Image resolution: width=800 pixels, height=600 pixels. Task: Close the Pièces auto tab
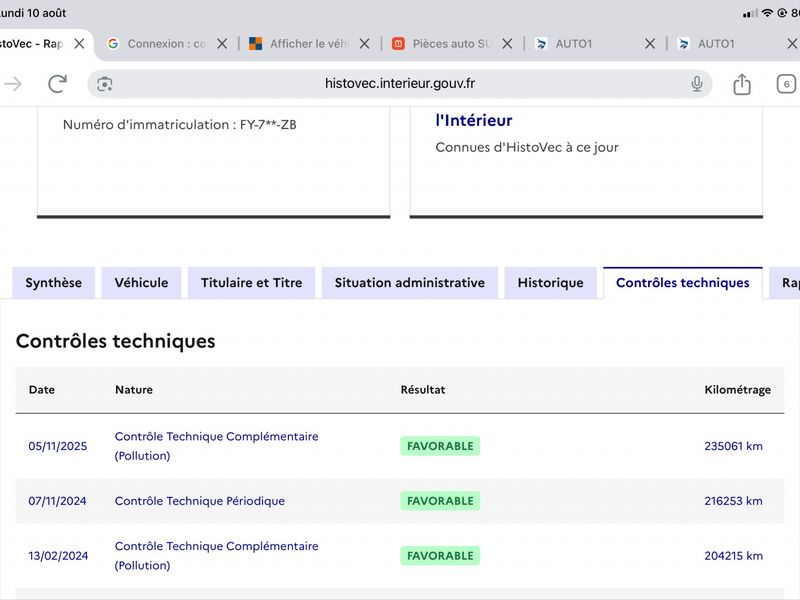point(507,44)
